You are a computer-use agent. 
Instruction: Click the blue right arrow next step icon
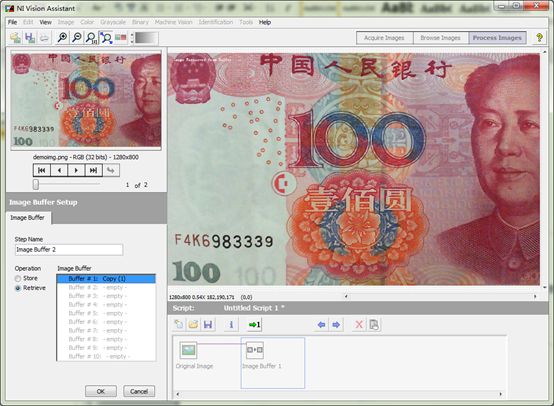coord(336,324)
